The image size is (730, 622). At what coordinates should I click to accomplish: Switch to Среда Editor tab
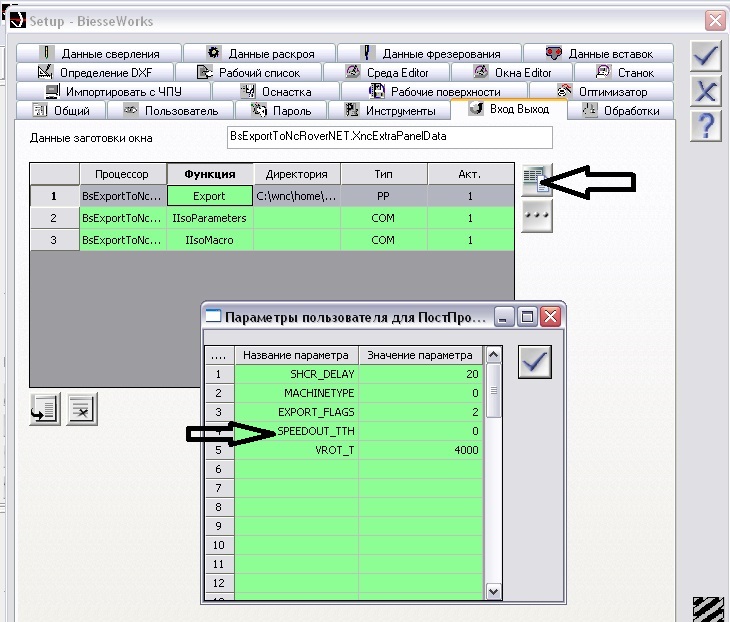tap(386, 73)
